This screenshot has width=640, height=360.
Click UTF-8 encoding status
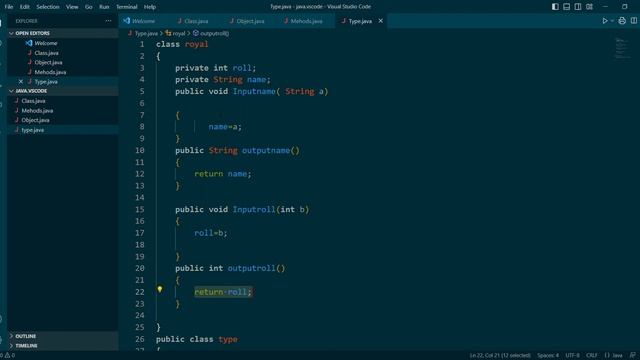click(572, 356)
